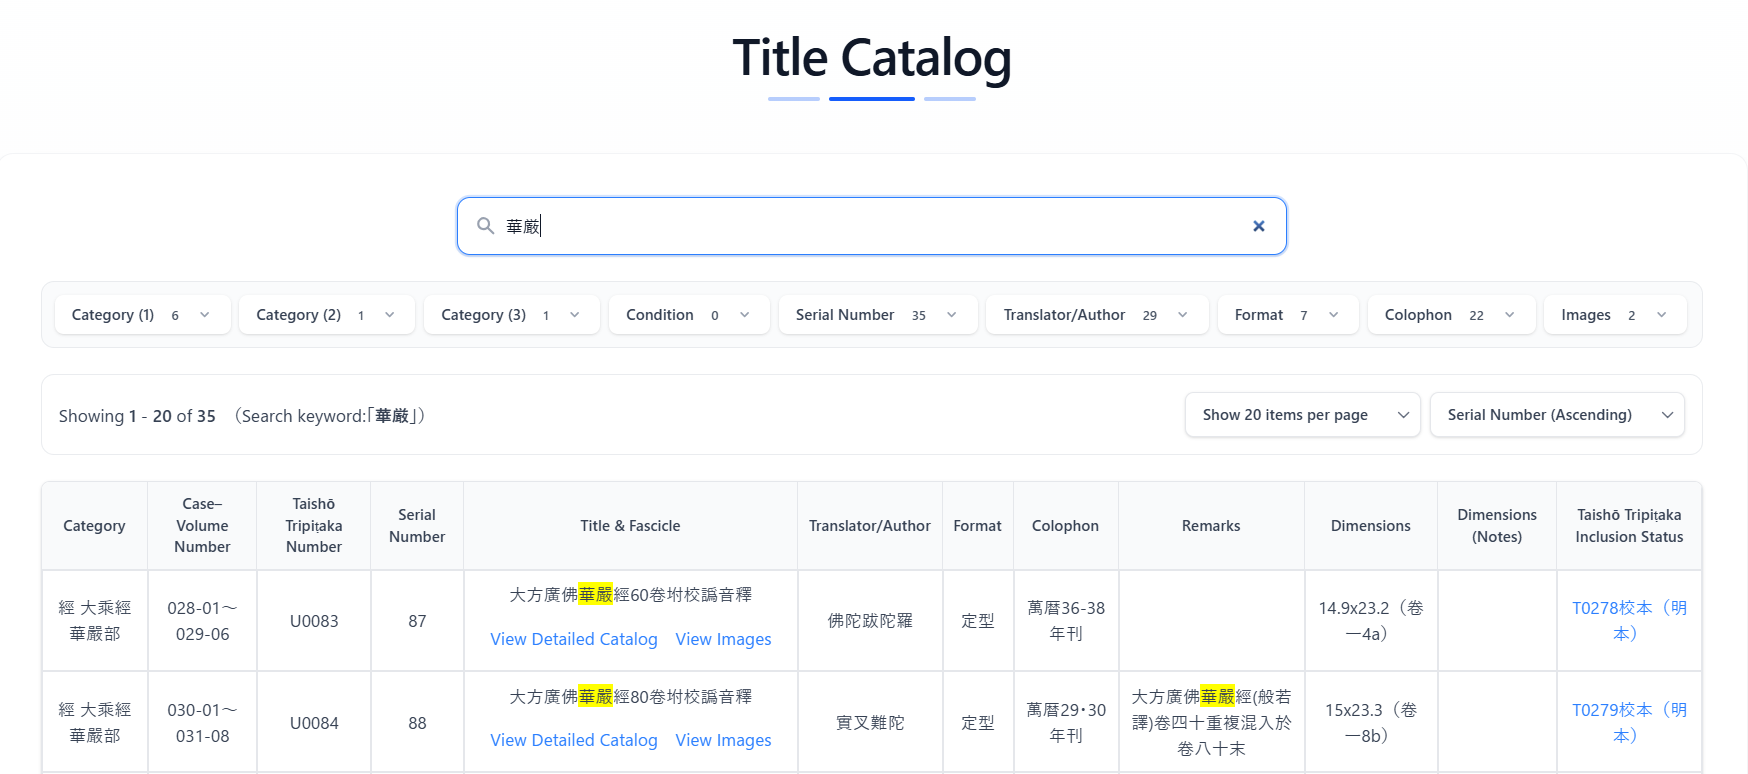This screenshot has width=1748, height=774.
Task: Open the Images filter dropdown
Action: (x=1614, y=315)
